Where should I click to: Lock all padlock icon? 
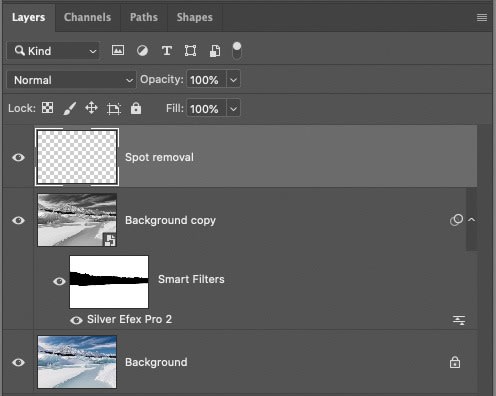(136, 108)
